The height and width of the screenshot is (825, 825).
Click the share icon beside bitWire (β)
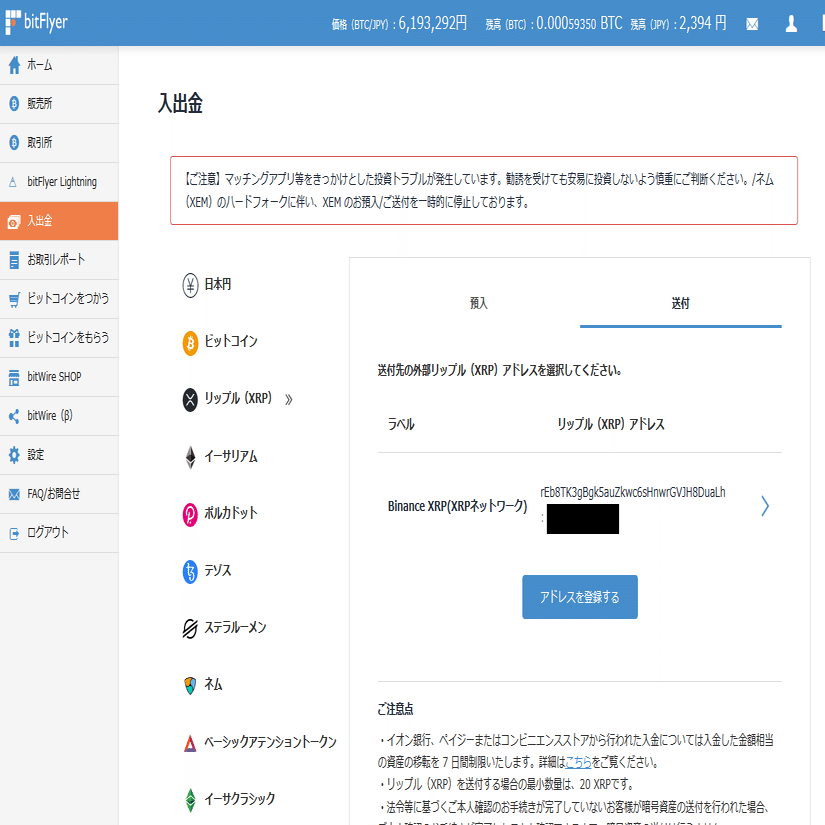pos(14,416)
